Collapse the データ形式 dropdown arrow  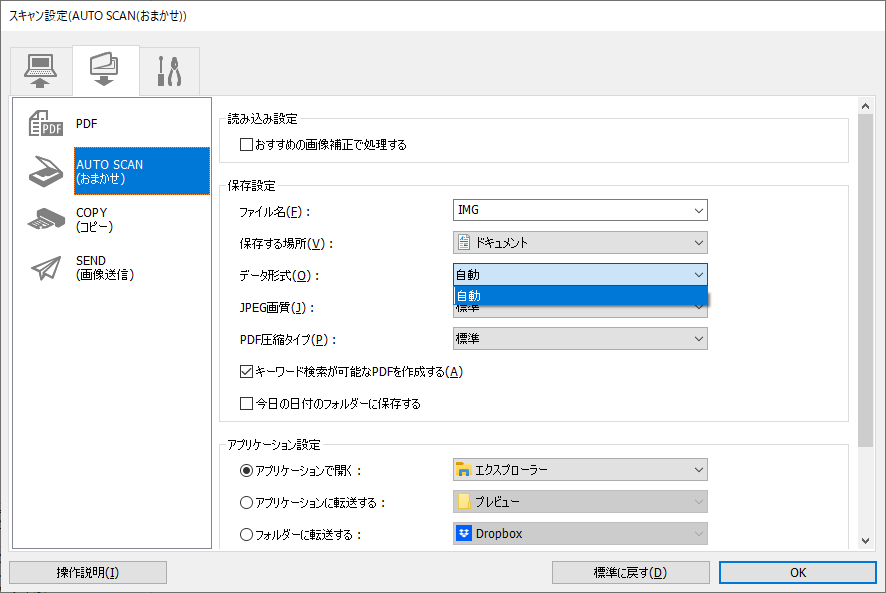pyautogui.click(x=699, y=275)
